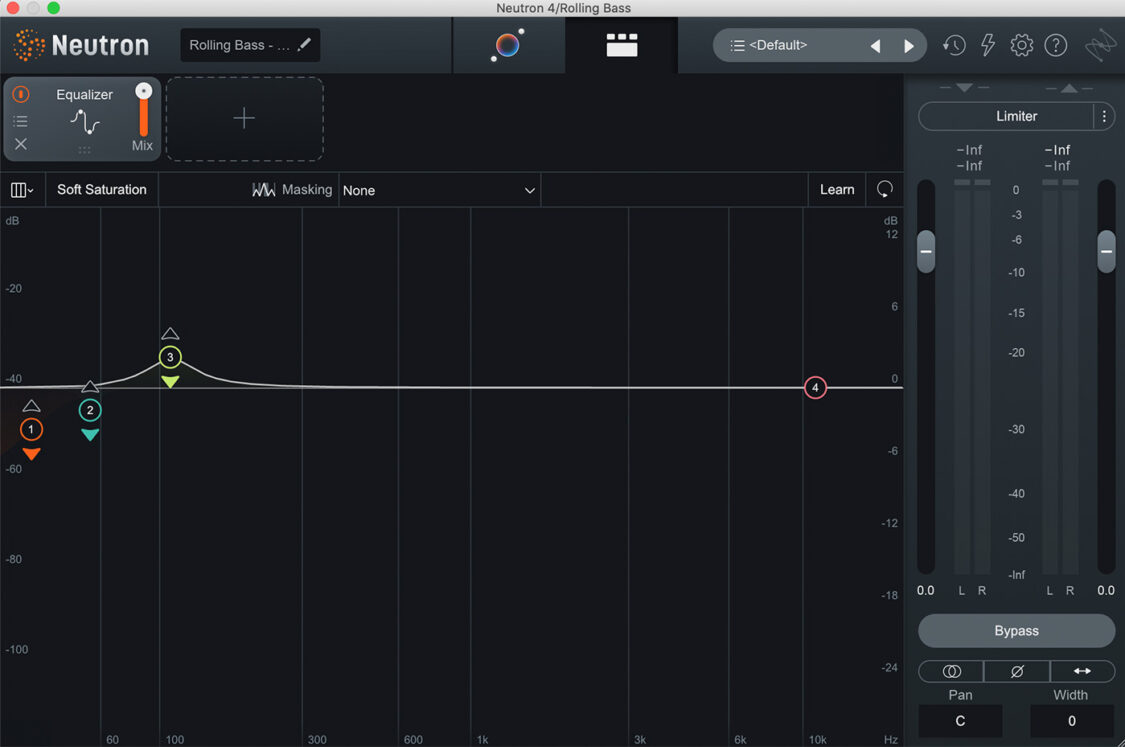Enable Masking meter
The width and height of the screenshot is (1125, 747).
pos(292,189)
